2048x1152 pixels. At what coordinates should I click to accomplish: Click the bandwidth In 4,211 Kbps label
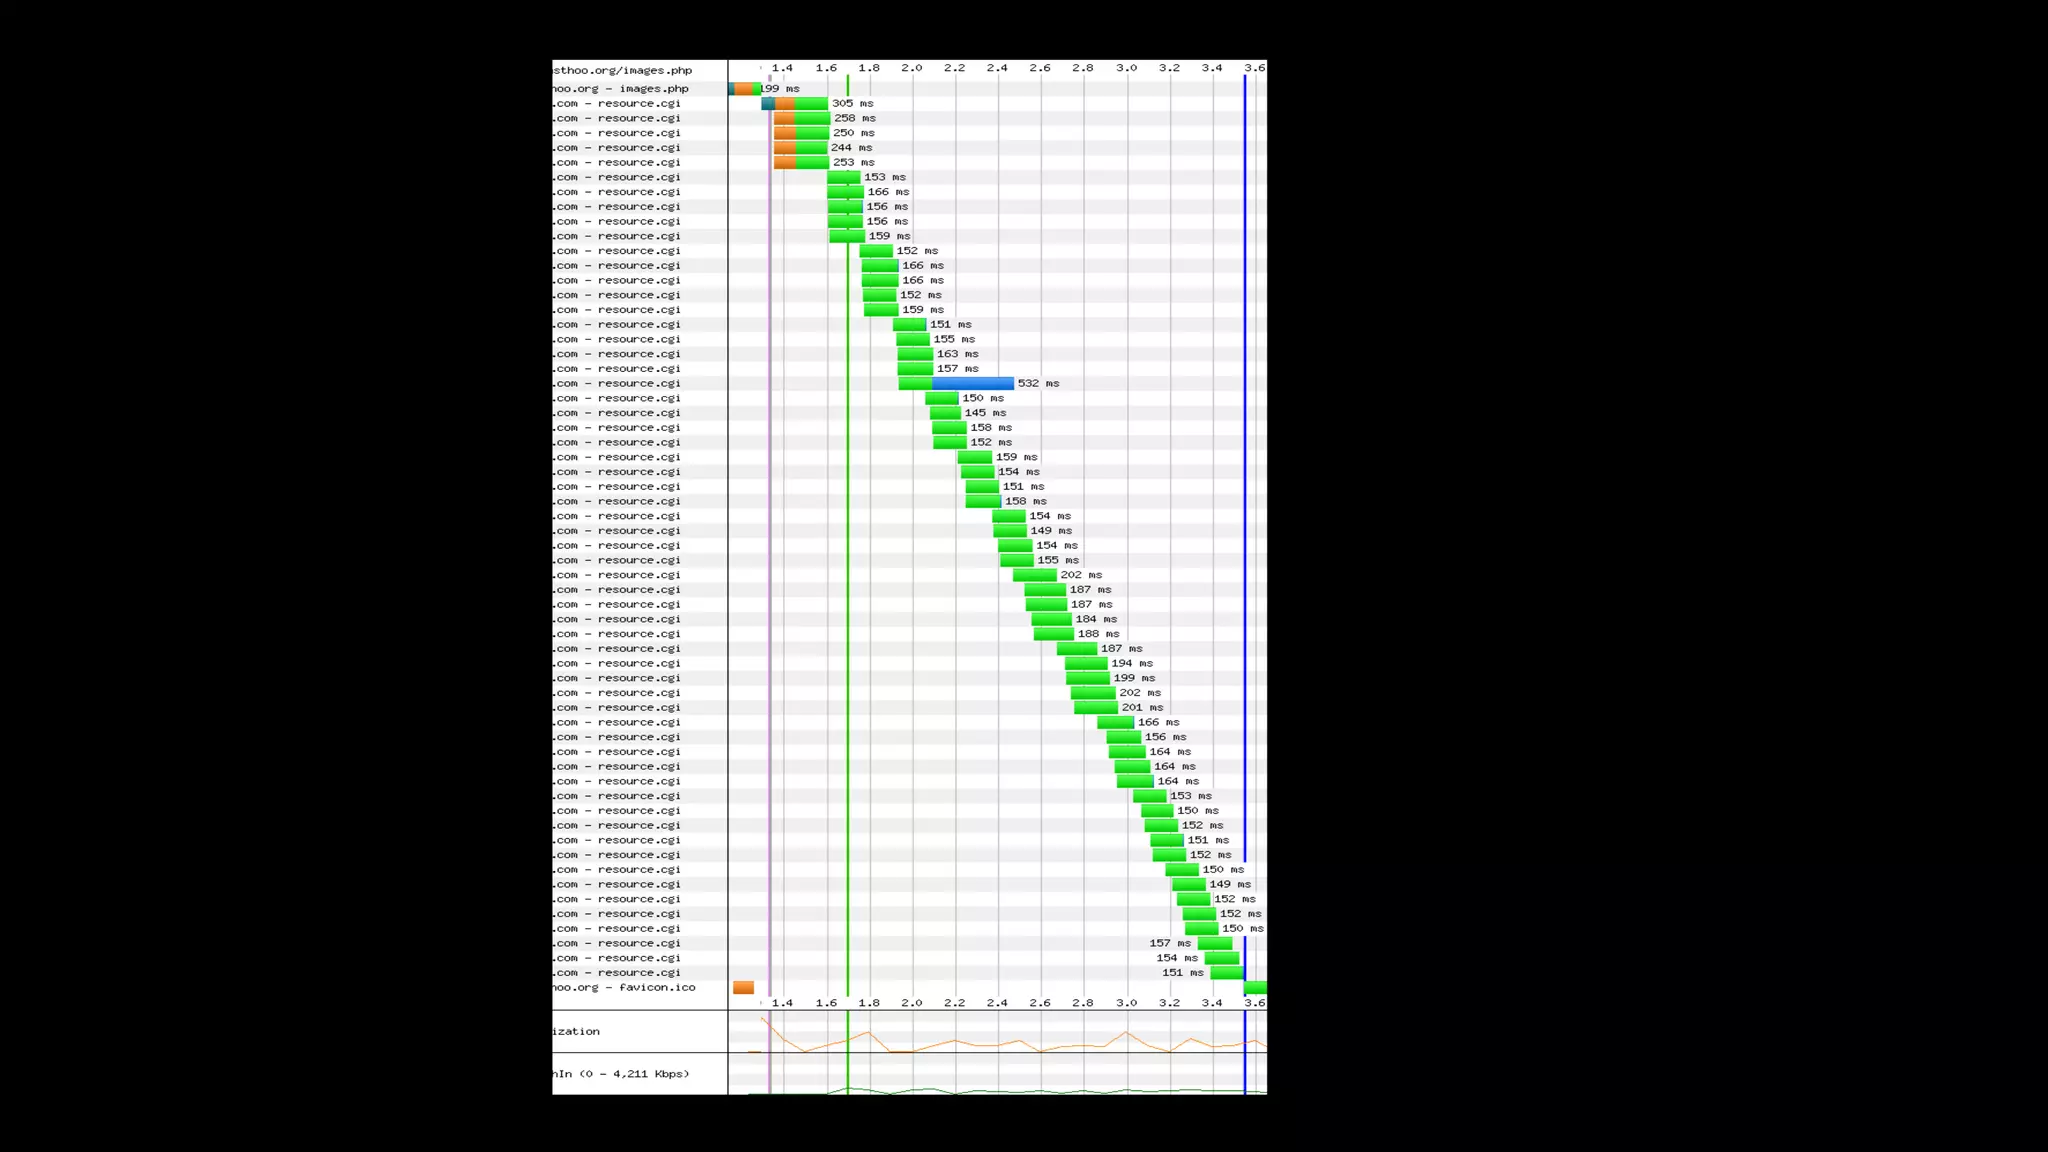[622, 1074]
